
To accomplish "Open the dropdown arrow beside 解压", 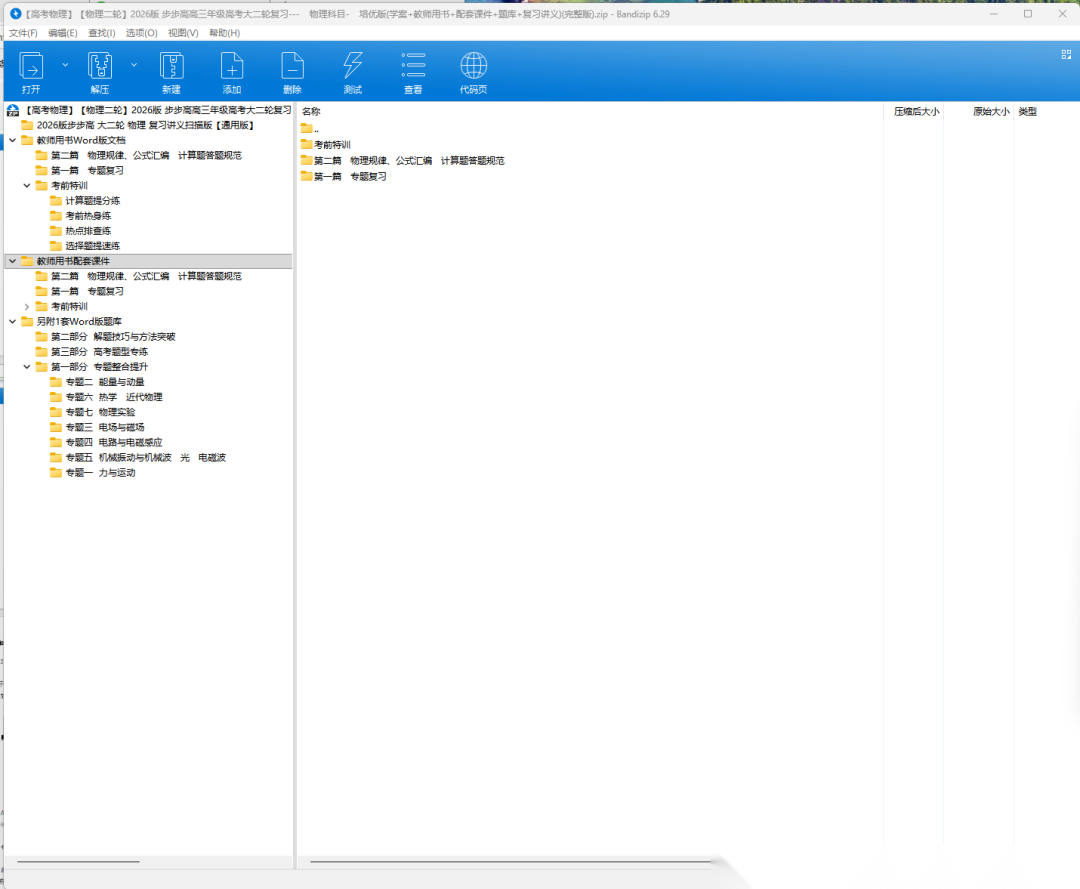I will coord(134,65).
